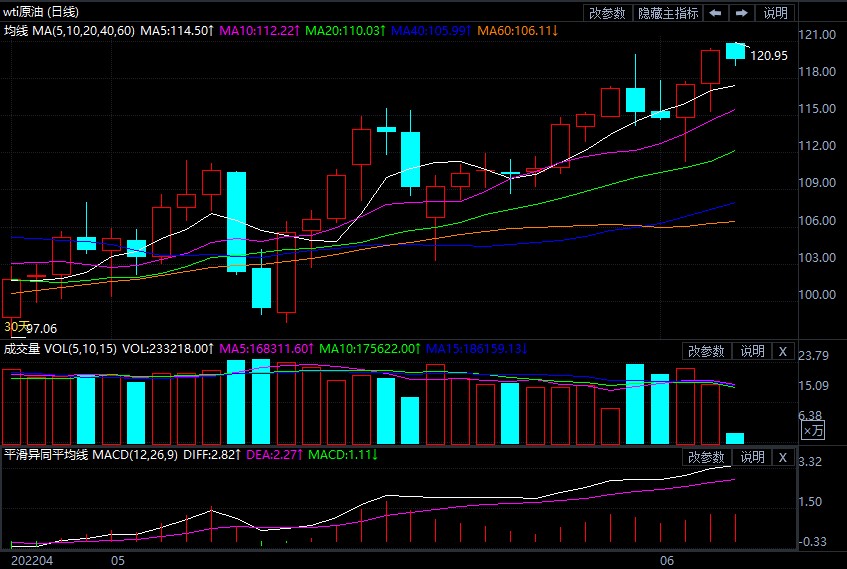Select the 均线 MA(5,10,20,40,60) indicator label
This screenshot has height=569, width=847.
[69, 32]
